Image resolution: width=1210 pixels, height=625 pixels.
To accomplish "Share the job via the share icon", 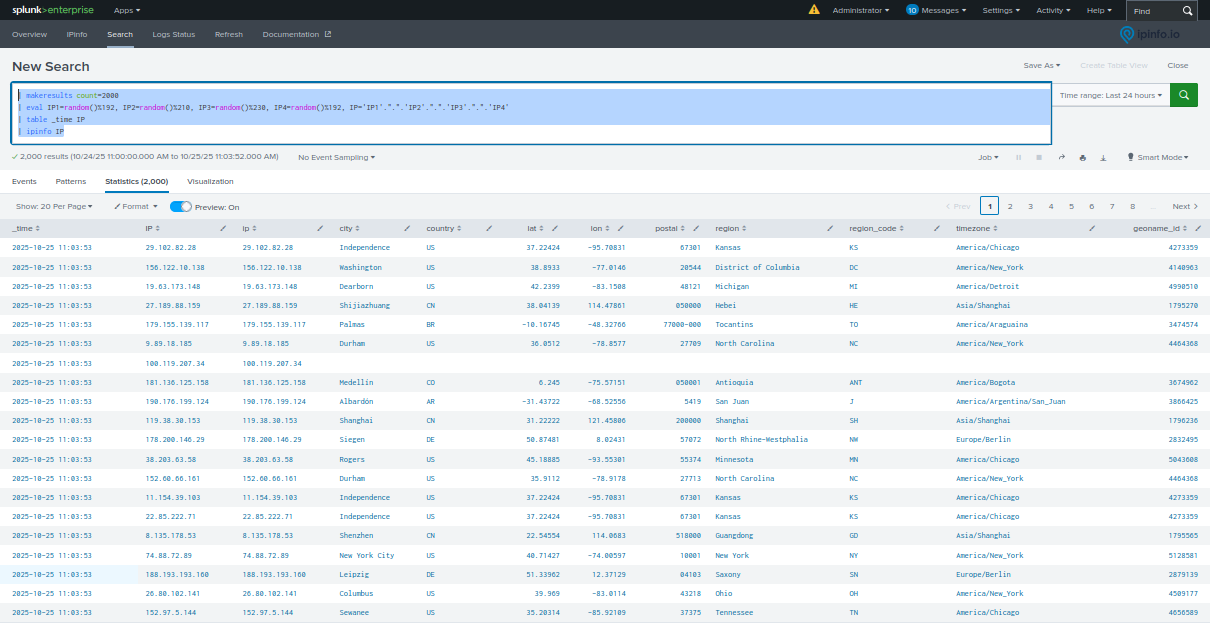I will (x=1060, y=156).
